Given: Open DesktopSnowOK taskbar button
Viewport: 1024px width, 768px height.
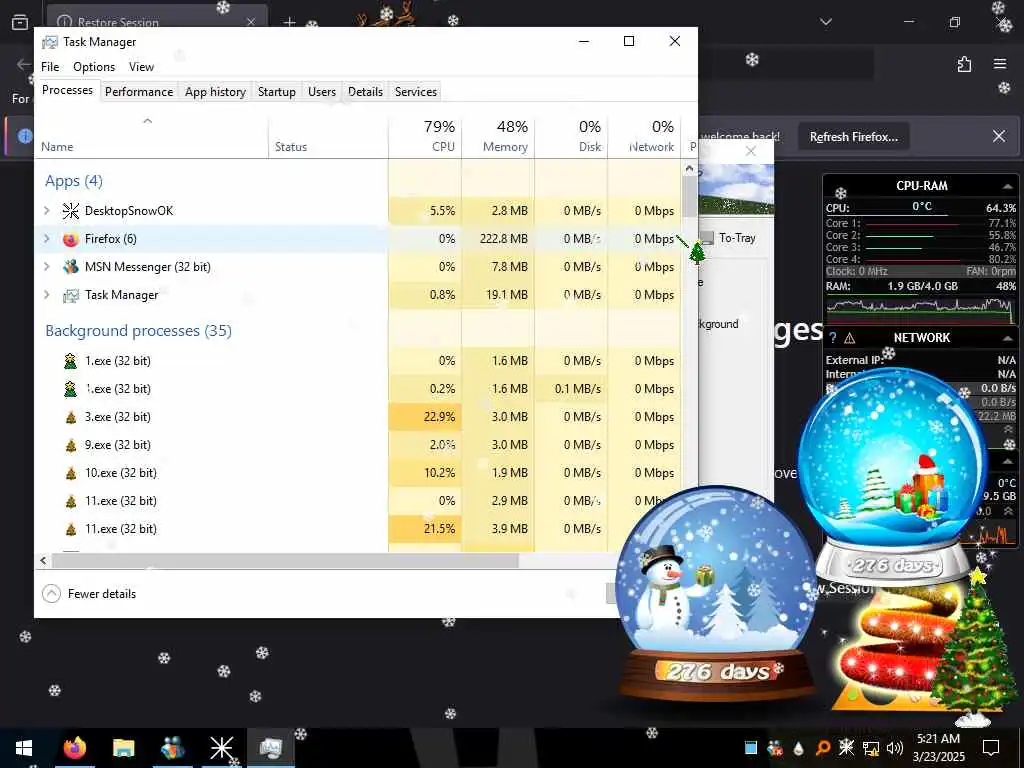Looking at the screenshot, I should pyautogui.click(x=221, y=747).
